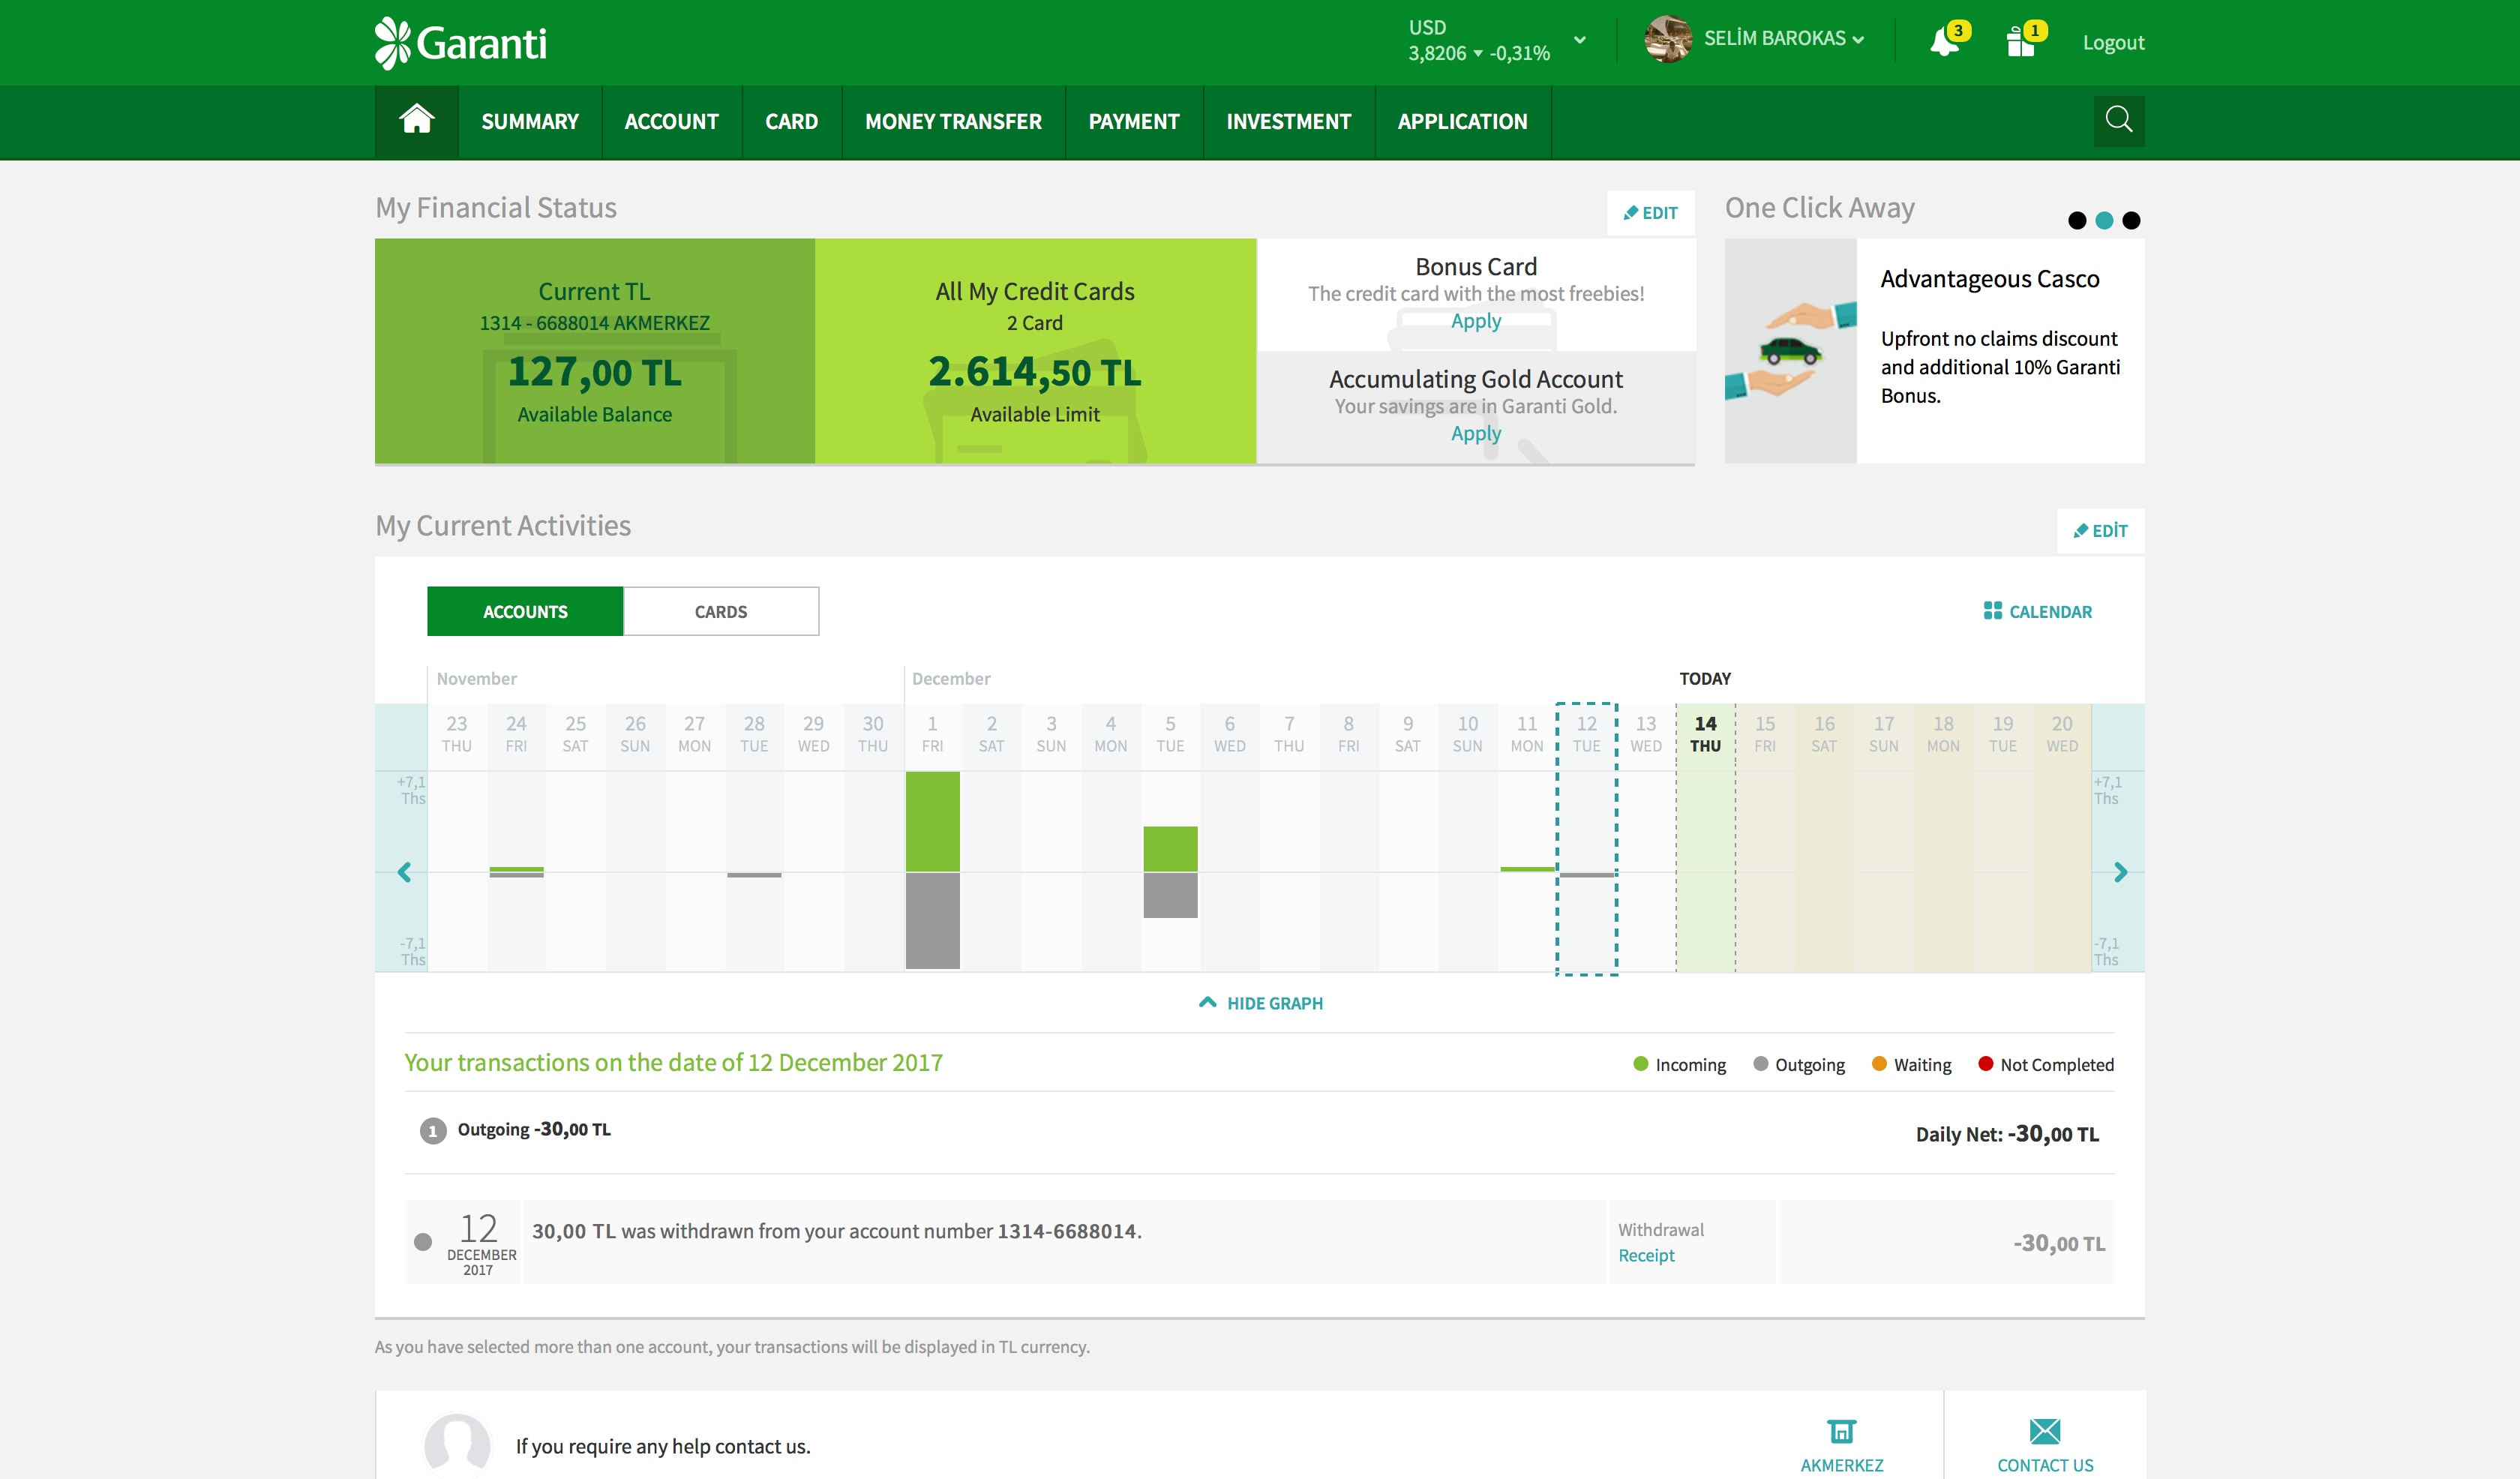The image size is (2520, 1479).
Task: Select today 14 THU on timeline
Action: [x=1705, y=734]
